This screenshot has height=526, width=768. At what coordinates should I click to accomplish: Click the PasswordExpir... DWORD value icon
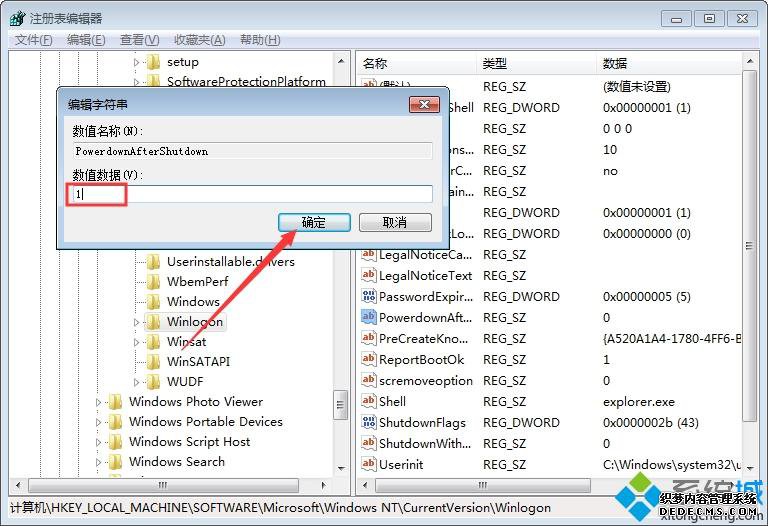[368, 296]
